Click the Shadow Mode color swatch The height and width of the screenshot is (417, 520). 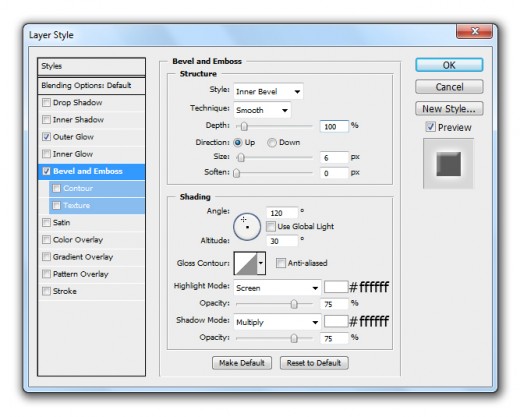point(336,321)
